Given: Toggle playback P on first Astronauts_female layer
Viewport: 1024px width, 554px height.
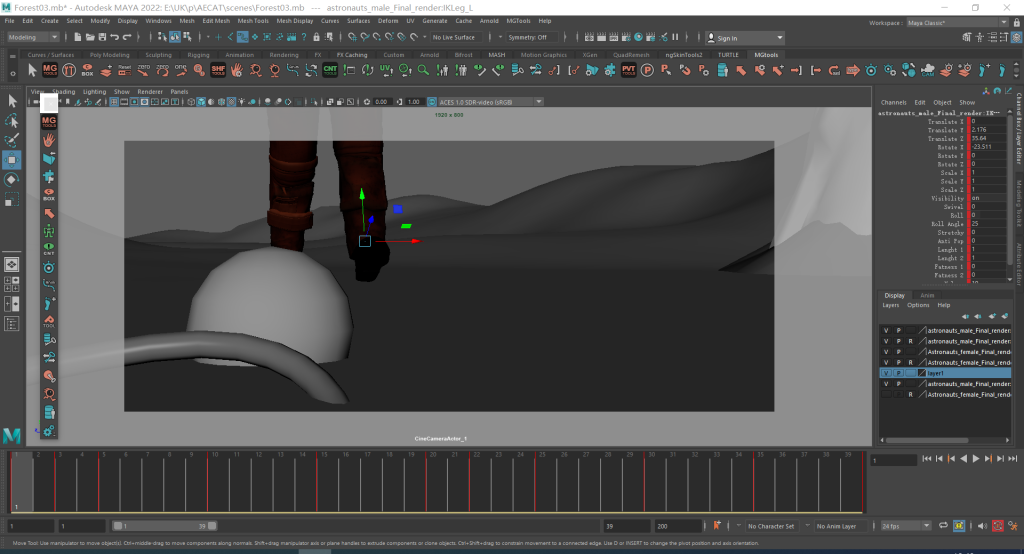Looking at the screenshot, I should [899, 351].
